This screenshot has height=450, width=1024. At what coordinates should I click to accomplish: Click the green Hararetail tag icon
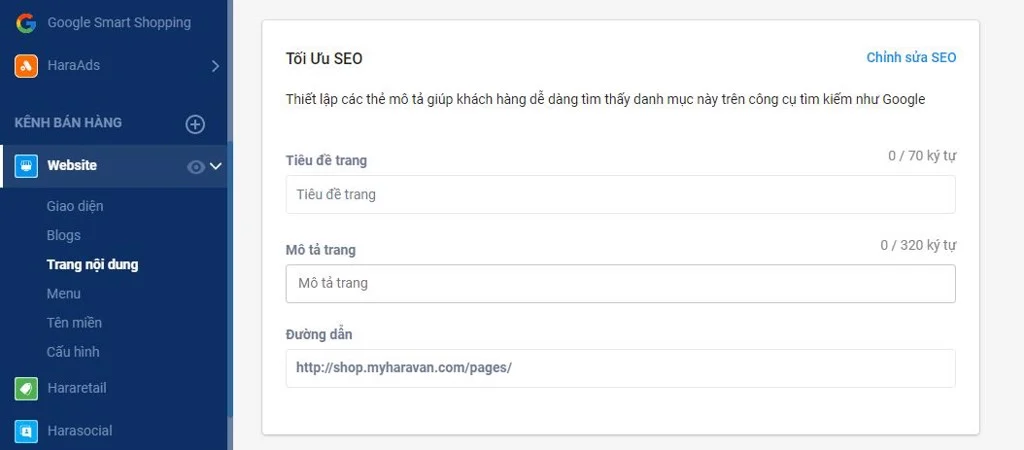[26, 388]
